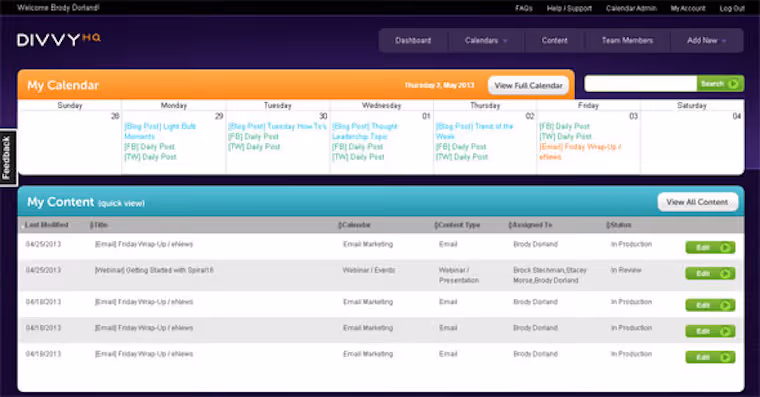
Task: Sort by Assigned To column
Action: 530,225
